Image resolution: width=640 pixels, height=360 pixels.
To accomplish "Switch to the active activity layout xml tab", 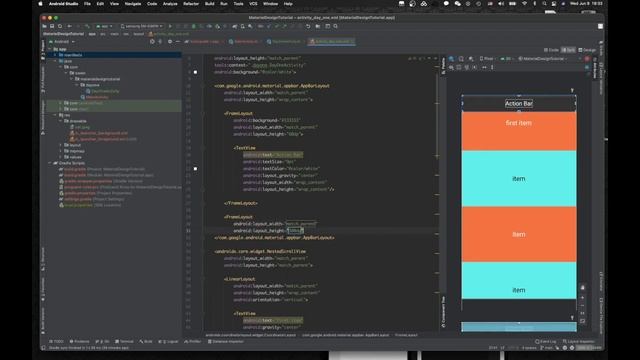I will 331,42.
